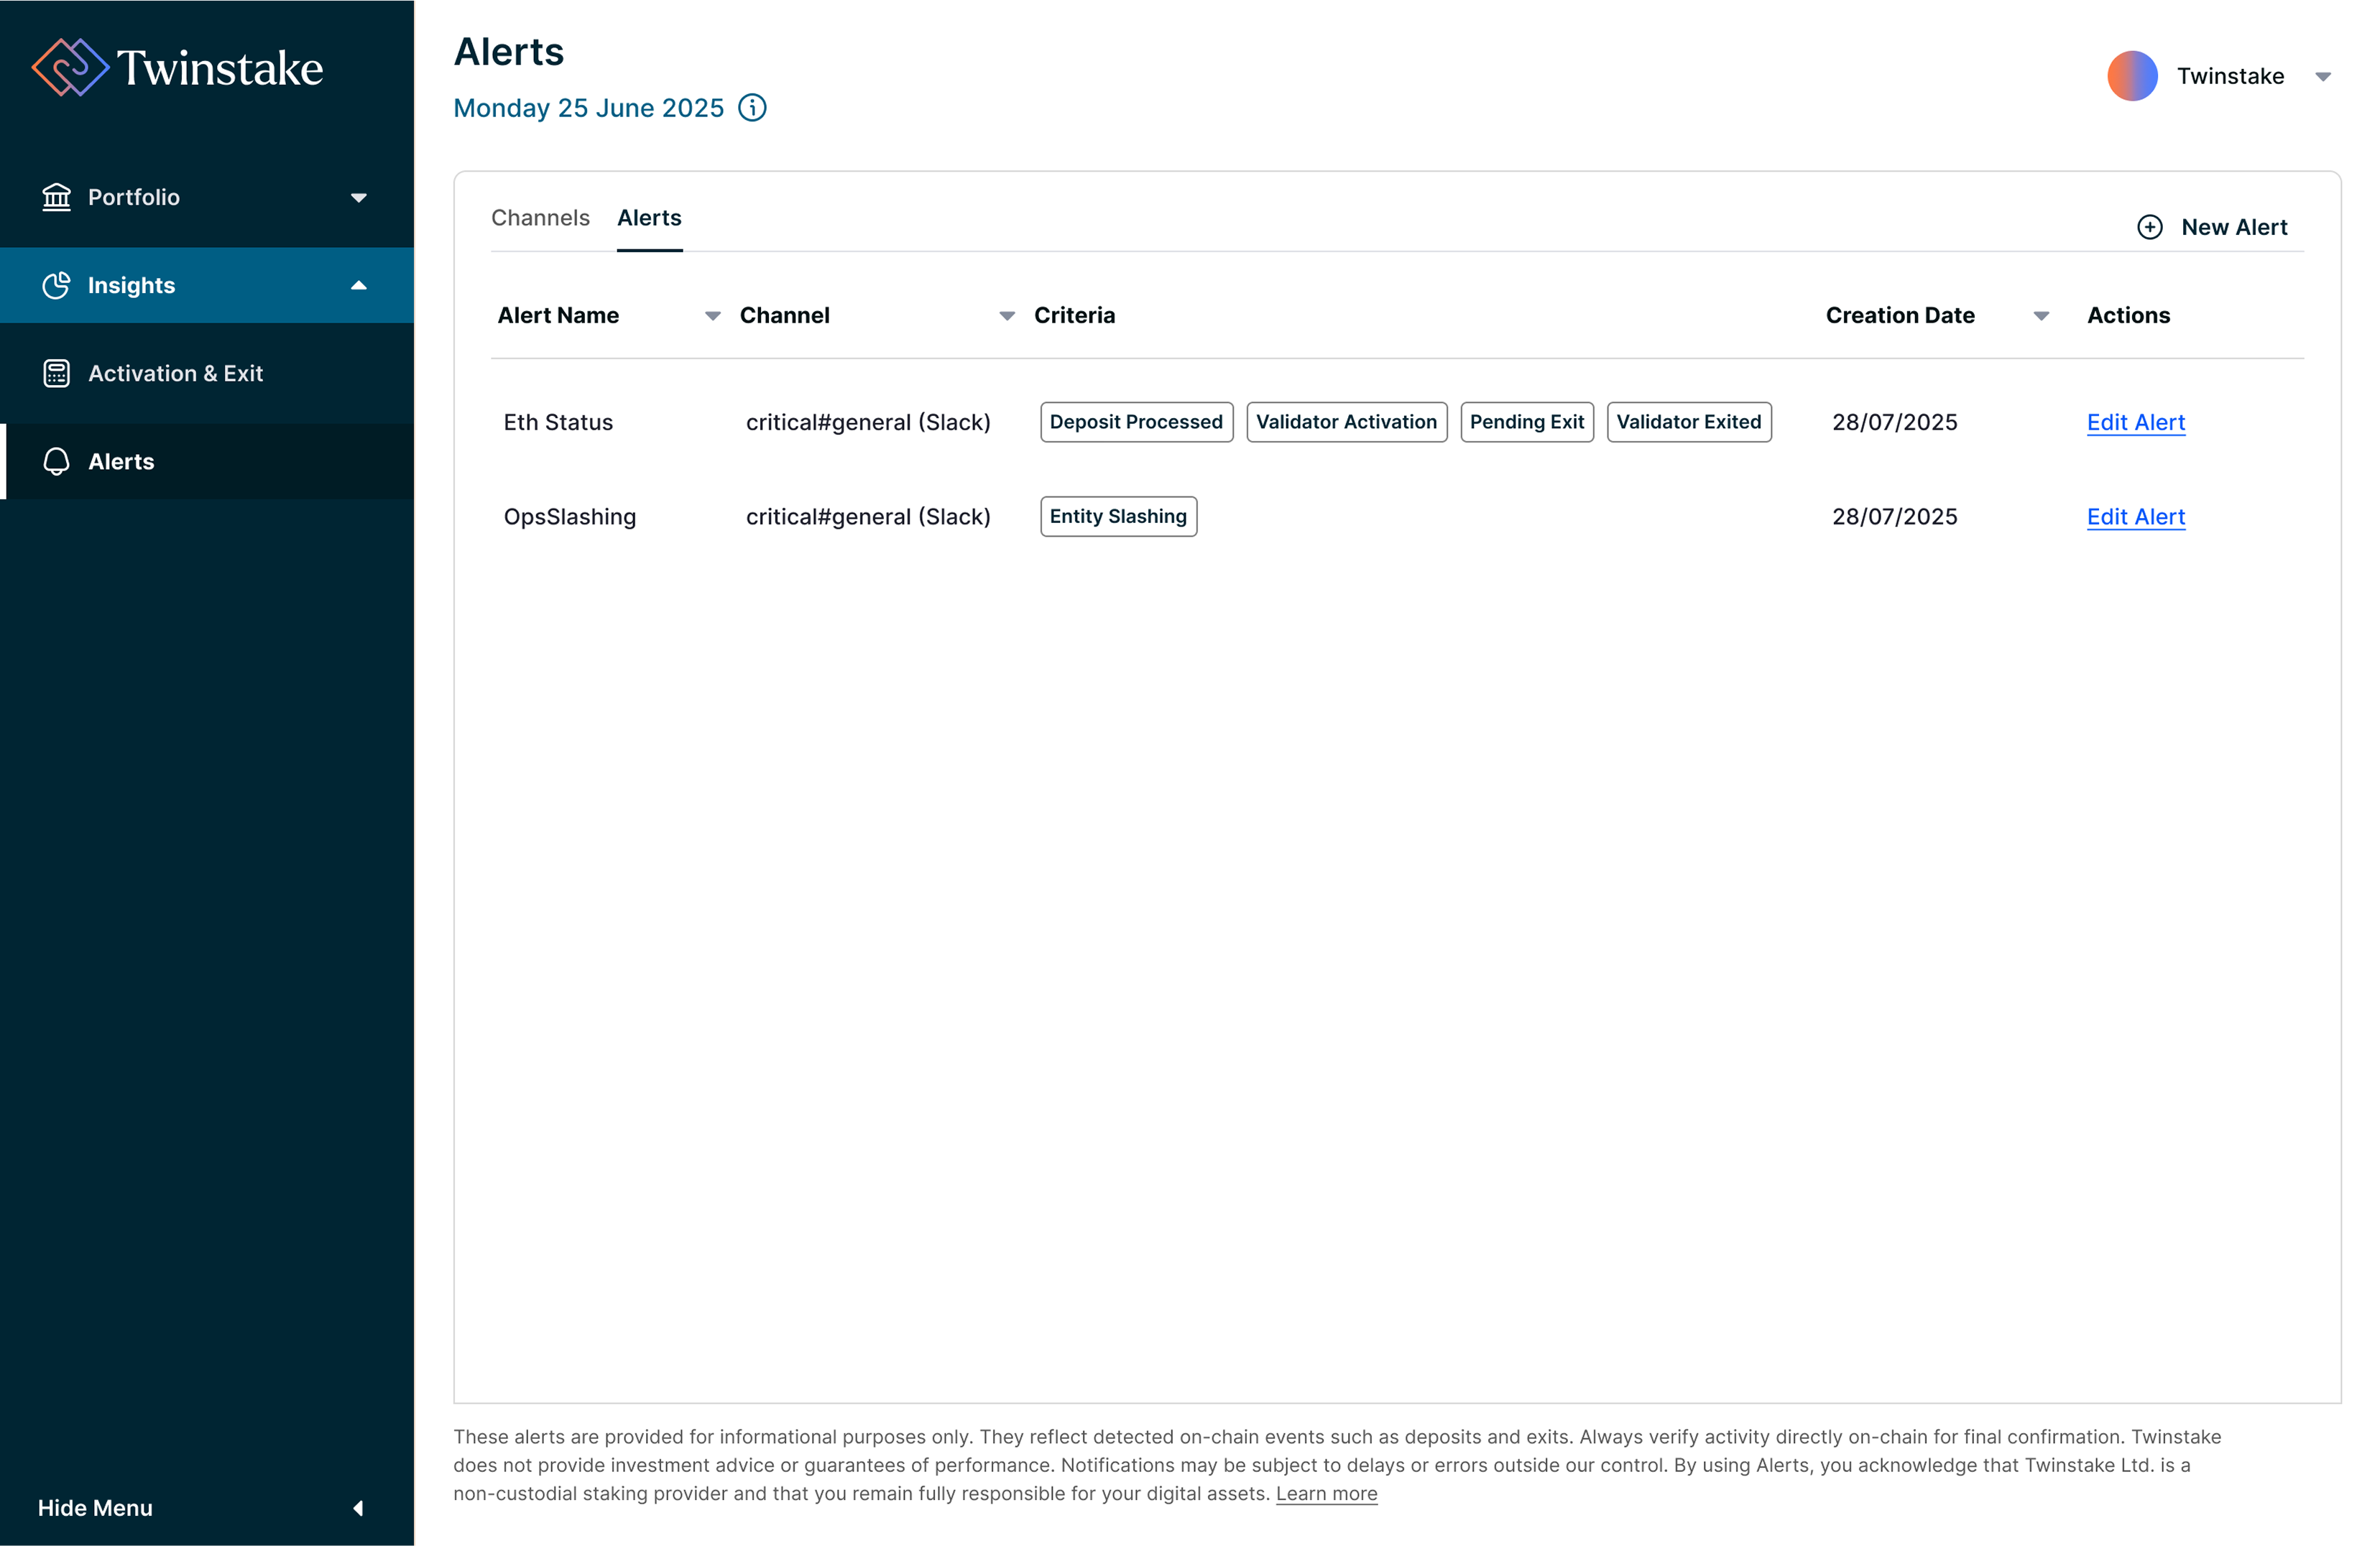2380x1546 pixels.
Task: Collapse the Insights menu arrow
Action: pos(359,285)
